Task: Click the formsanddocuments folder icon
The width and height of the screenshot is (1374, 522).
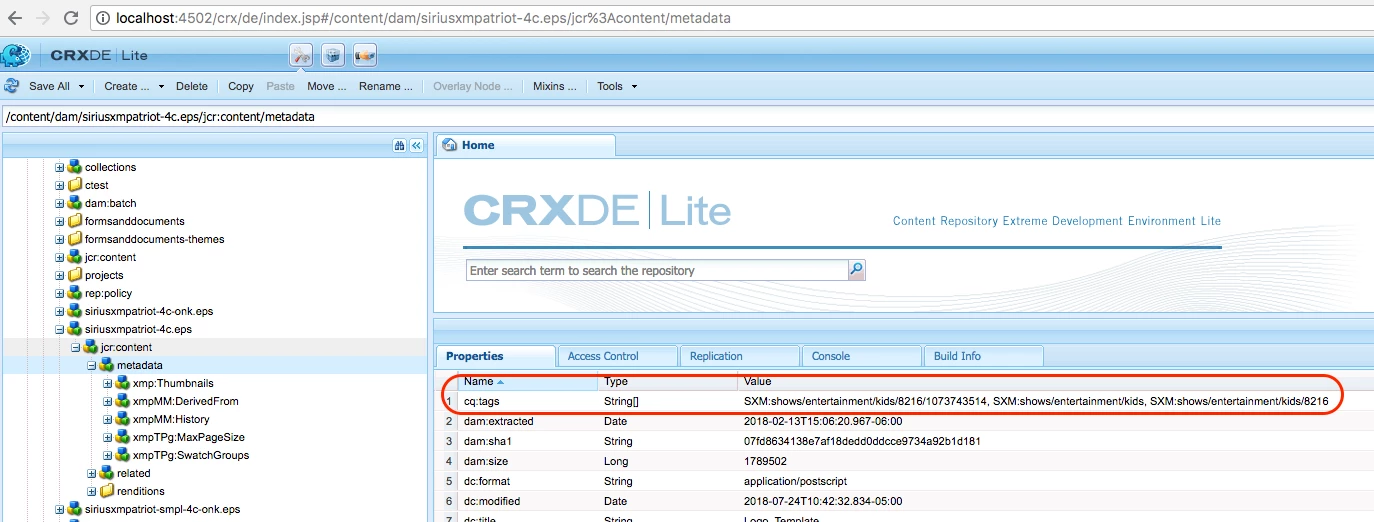Action: (75, 221)
